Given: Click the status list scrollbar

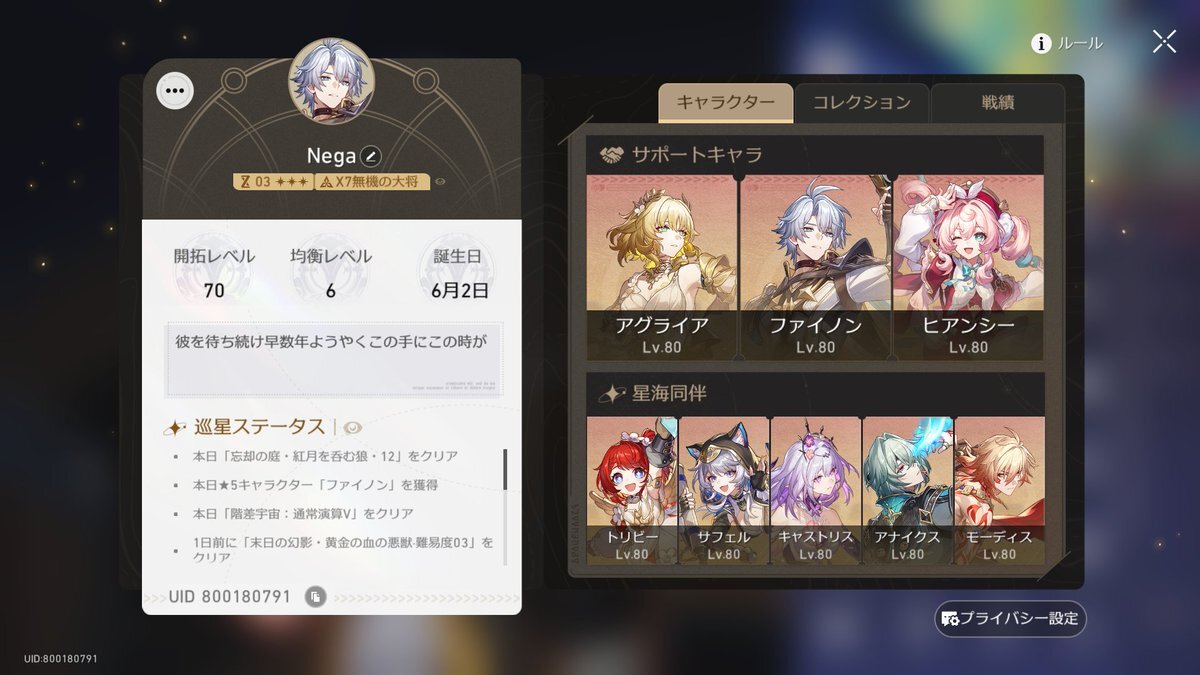Looking at the screenshot, I should [505, 469].
